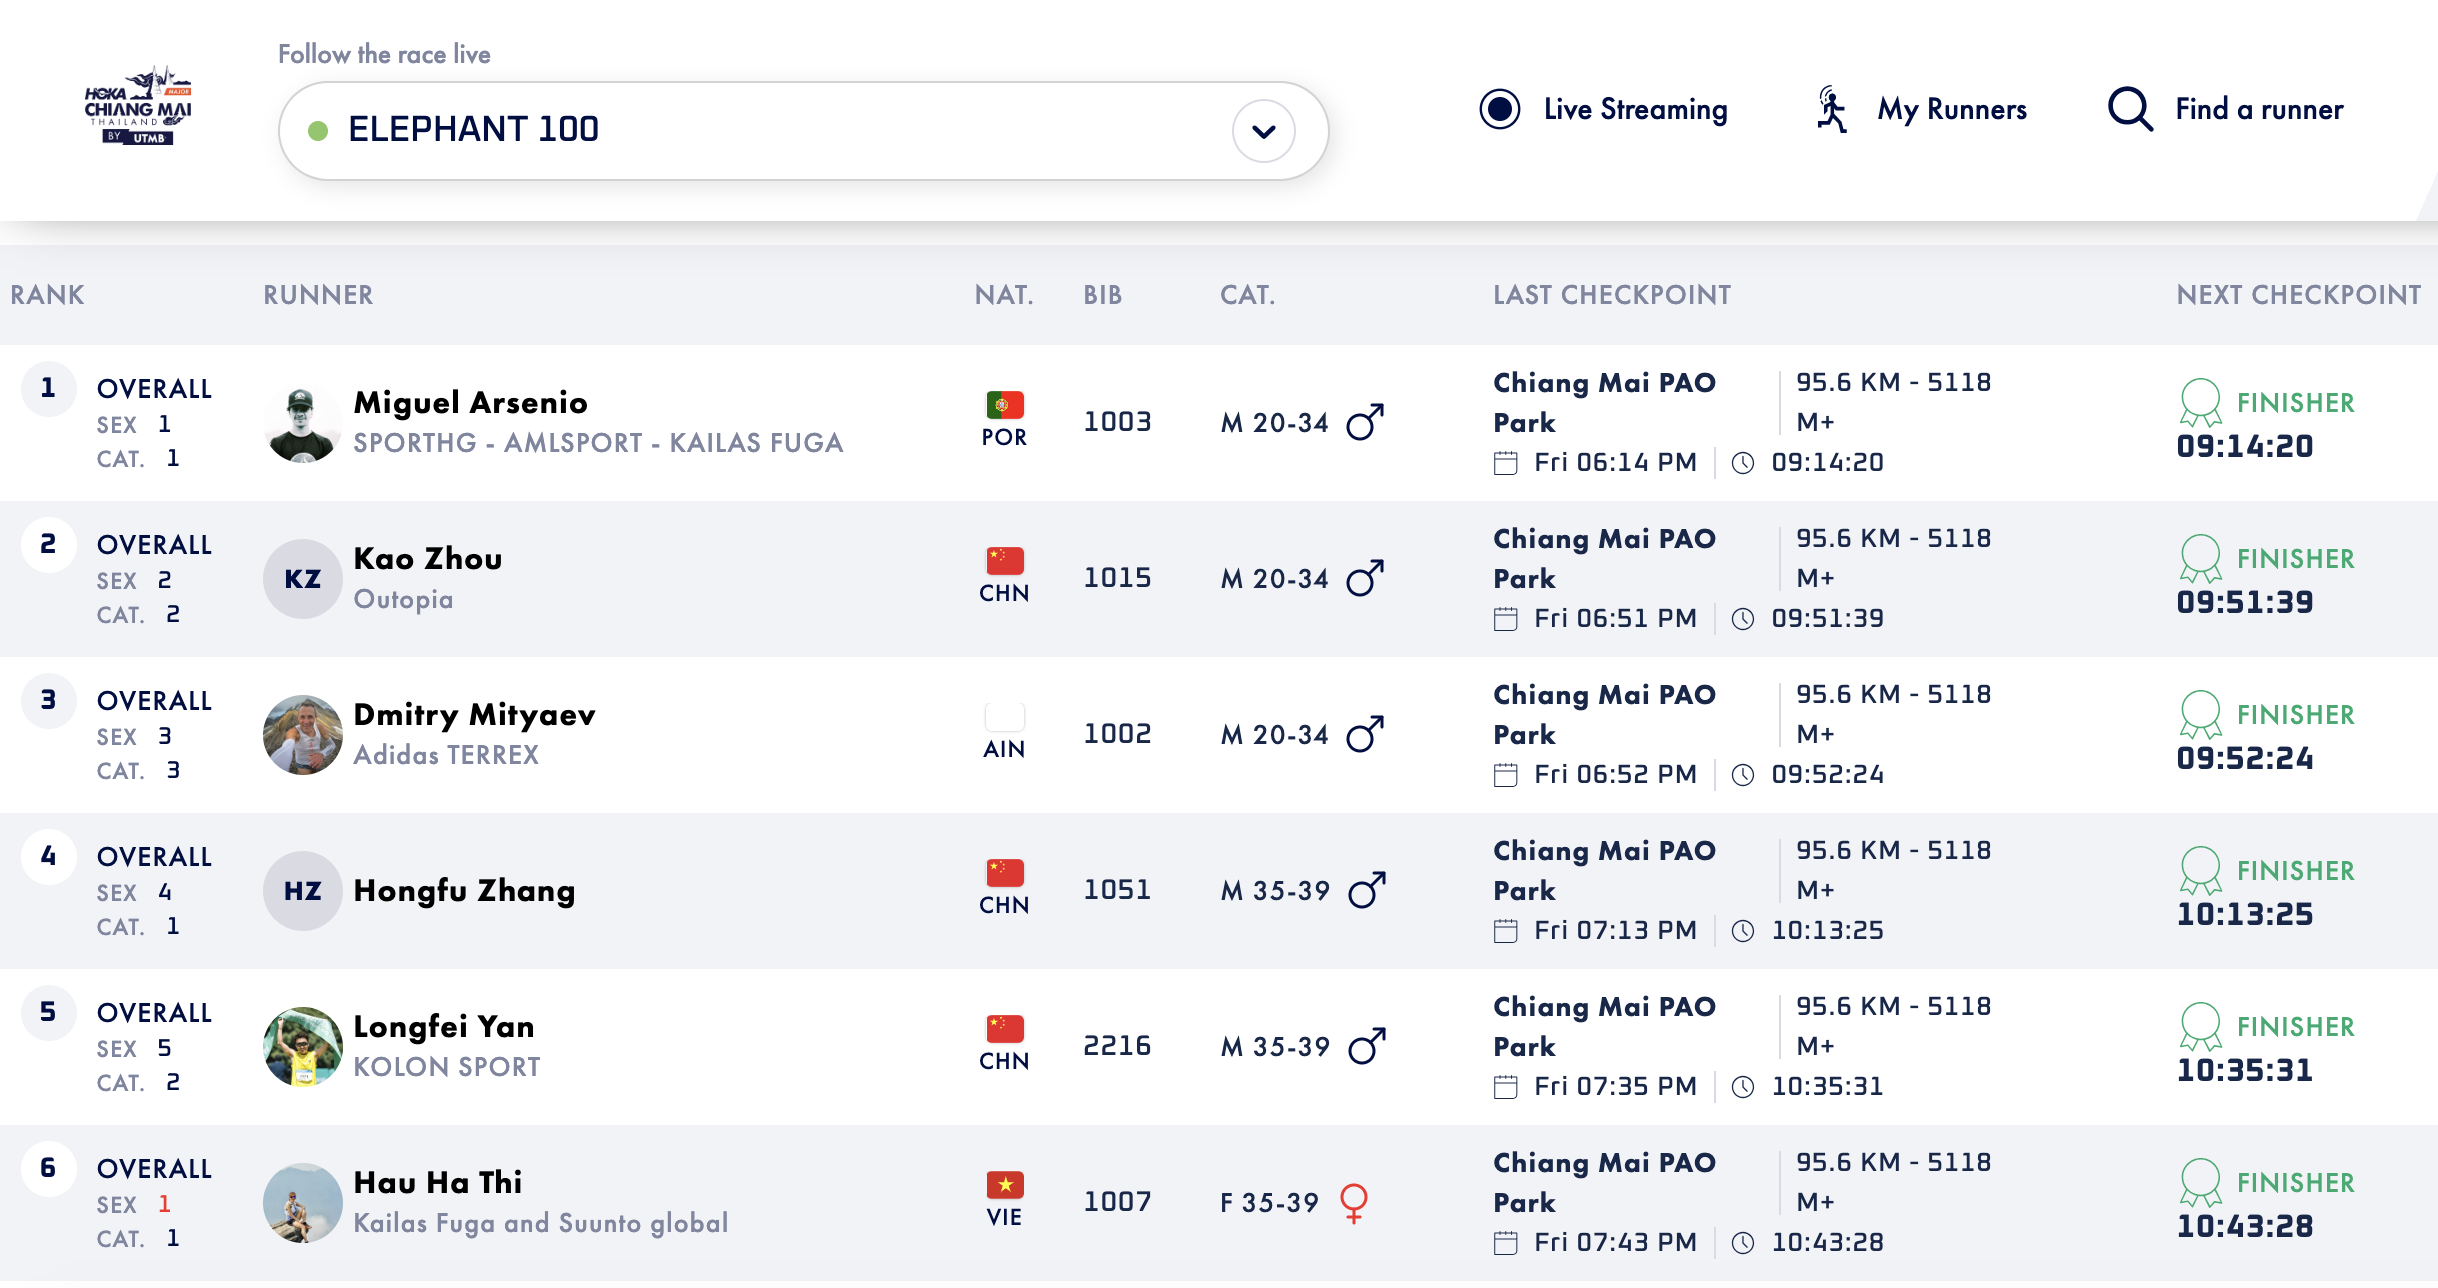Viewport: 2438px width, 1288px height.
Task: Click the Find a runner link
Action: tap(2258, 109)
